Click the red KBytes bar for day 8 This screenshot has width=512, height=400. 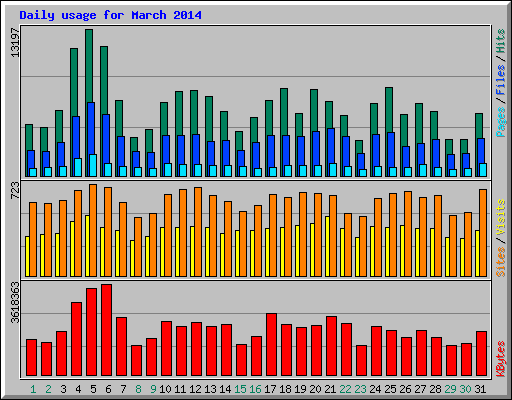[136, 361]
